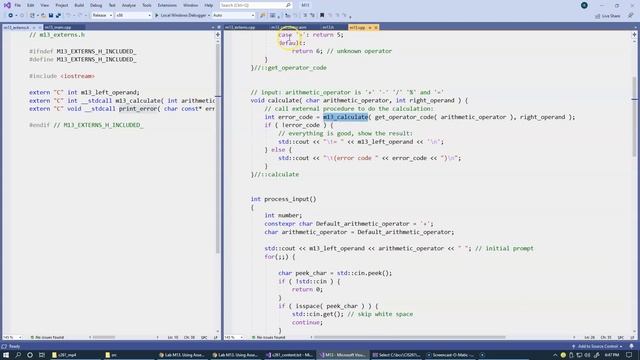The image size is (640, 360).
Task: Switch to the m13.h tab
Action: 328,27
